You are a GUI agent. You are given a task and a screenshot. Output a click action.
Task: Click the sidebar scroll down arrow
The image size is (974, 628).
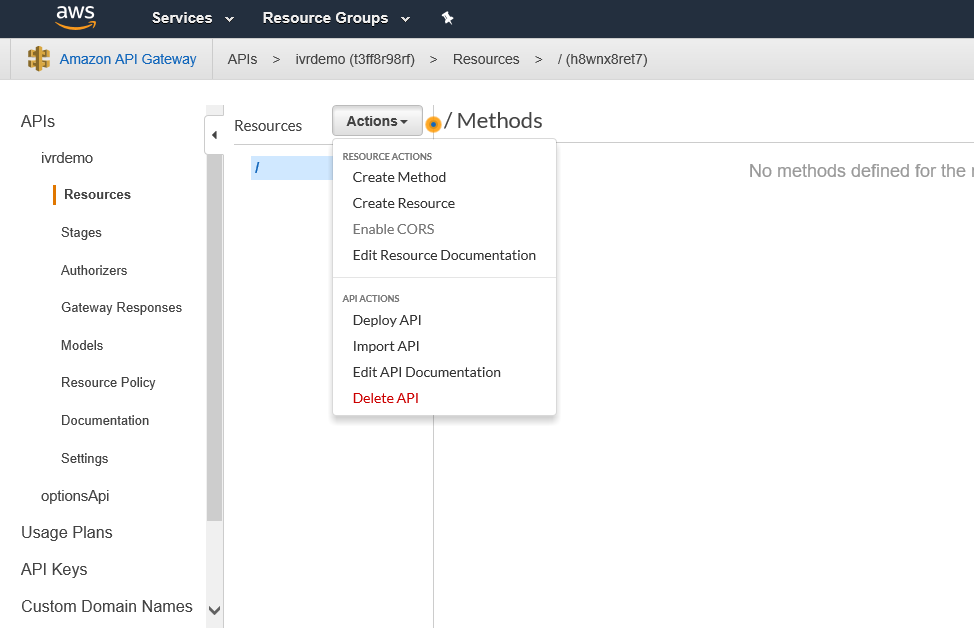click(214, 609)
